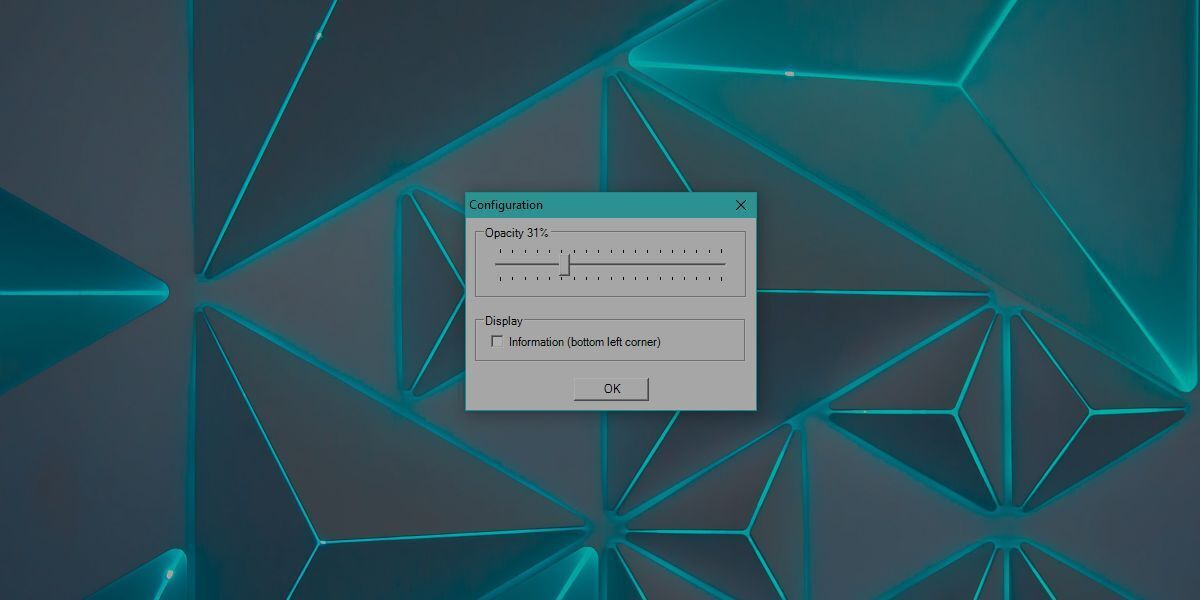The height and width of the screenshot is (600, 1200).
Task: Close the Configuration dialog
Action: pyautogui.click(x=741, y=205)
